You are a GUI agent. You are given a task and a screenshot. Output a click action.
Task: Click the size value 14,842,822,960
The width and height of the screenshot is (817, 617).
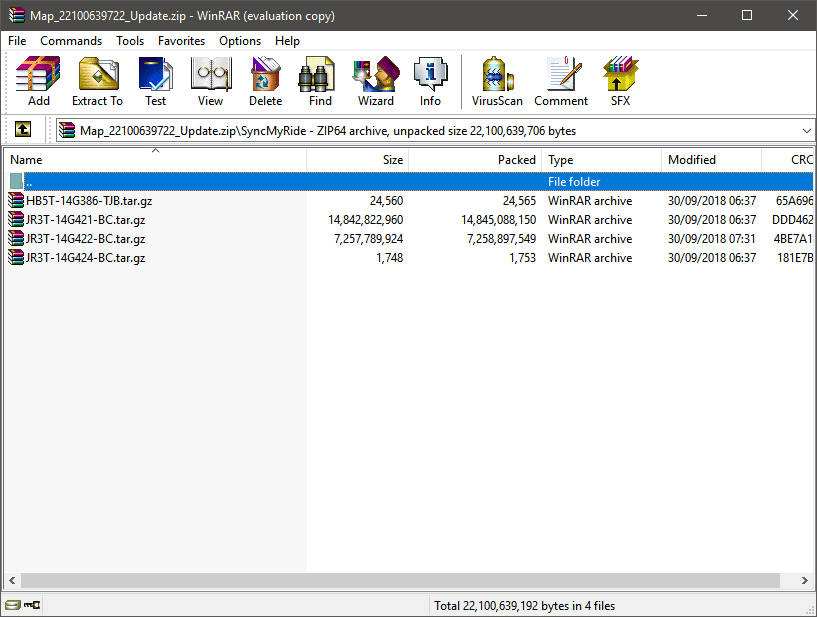tap(366, 220)
